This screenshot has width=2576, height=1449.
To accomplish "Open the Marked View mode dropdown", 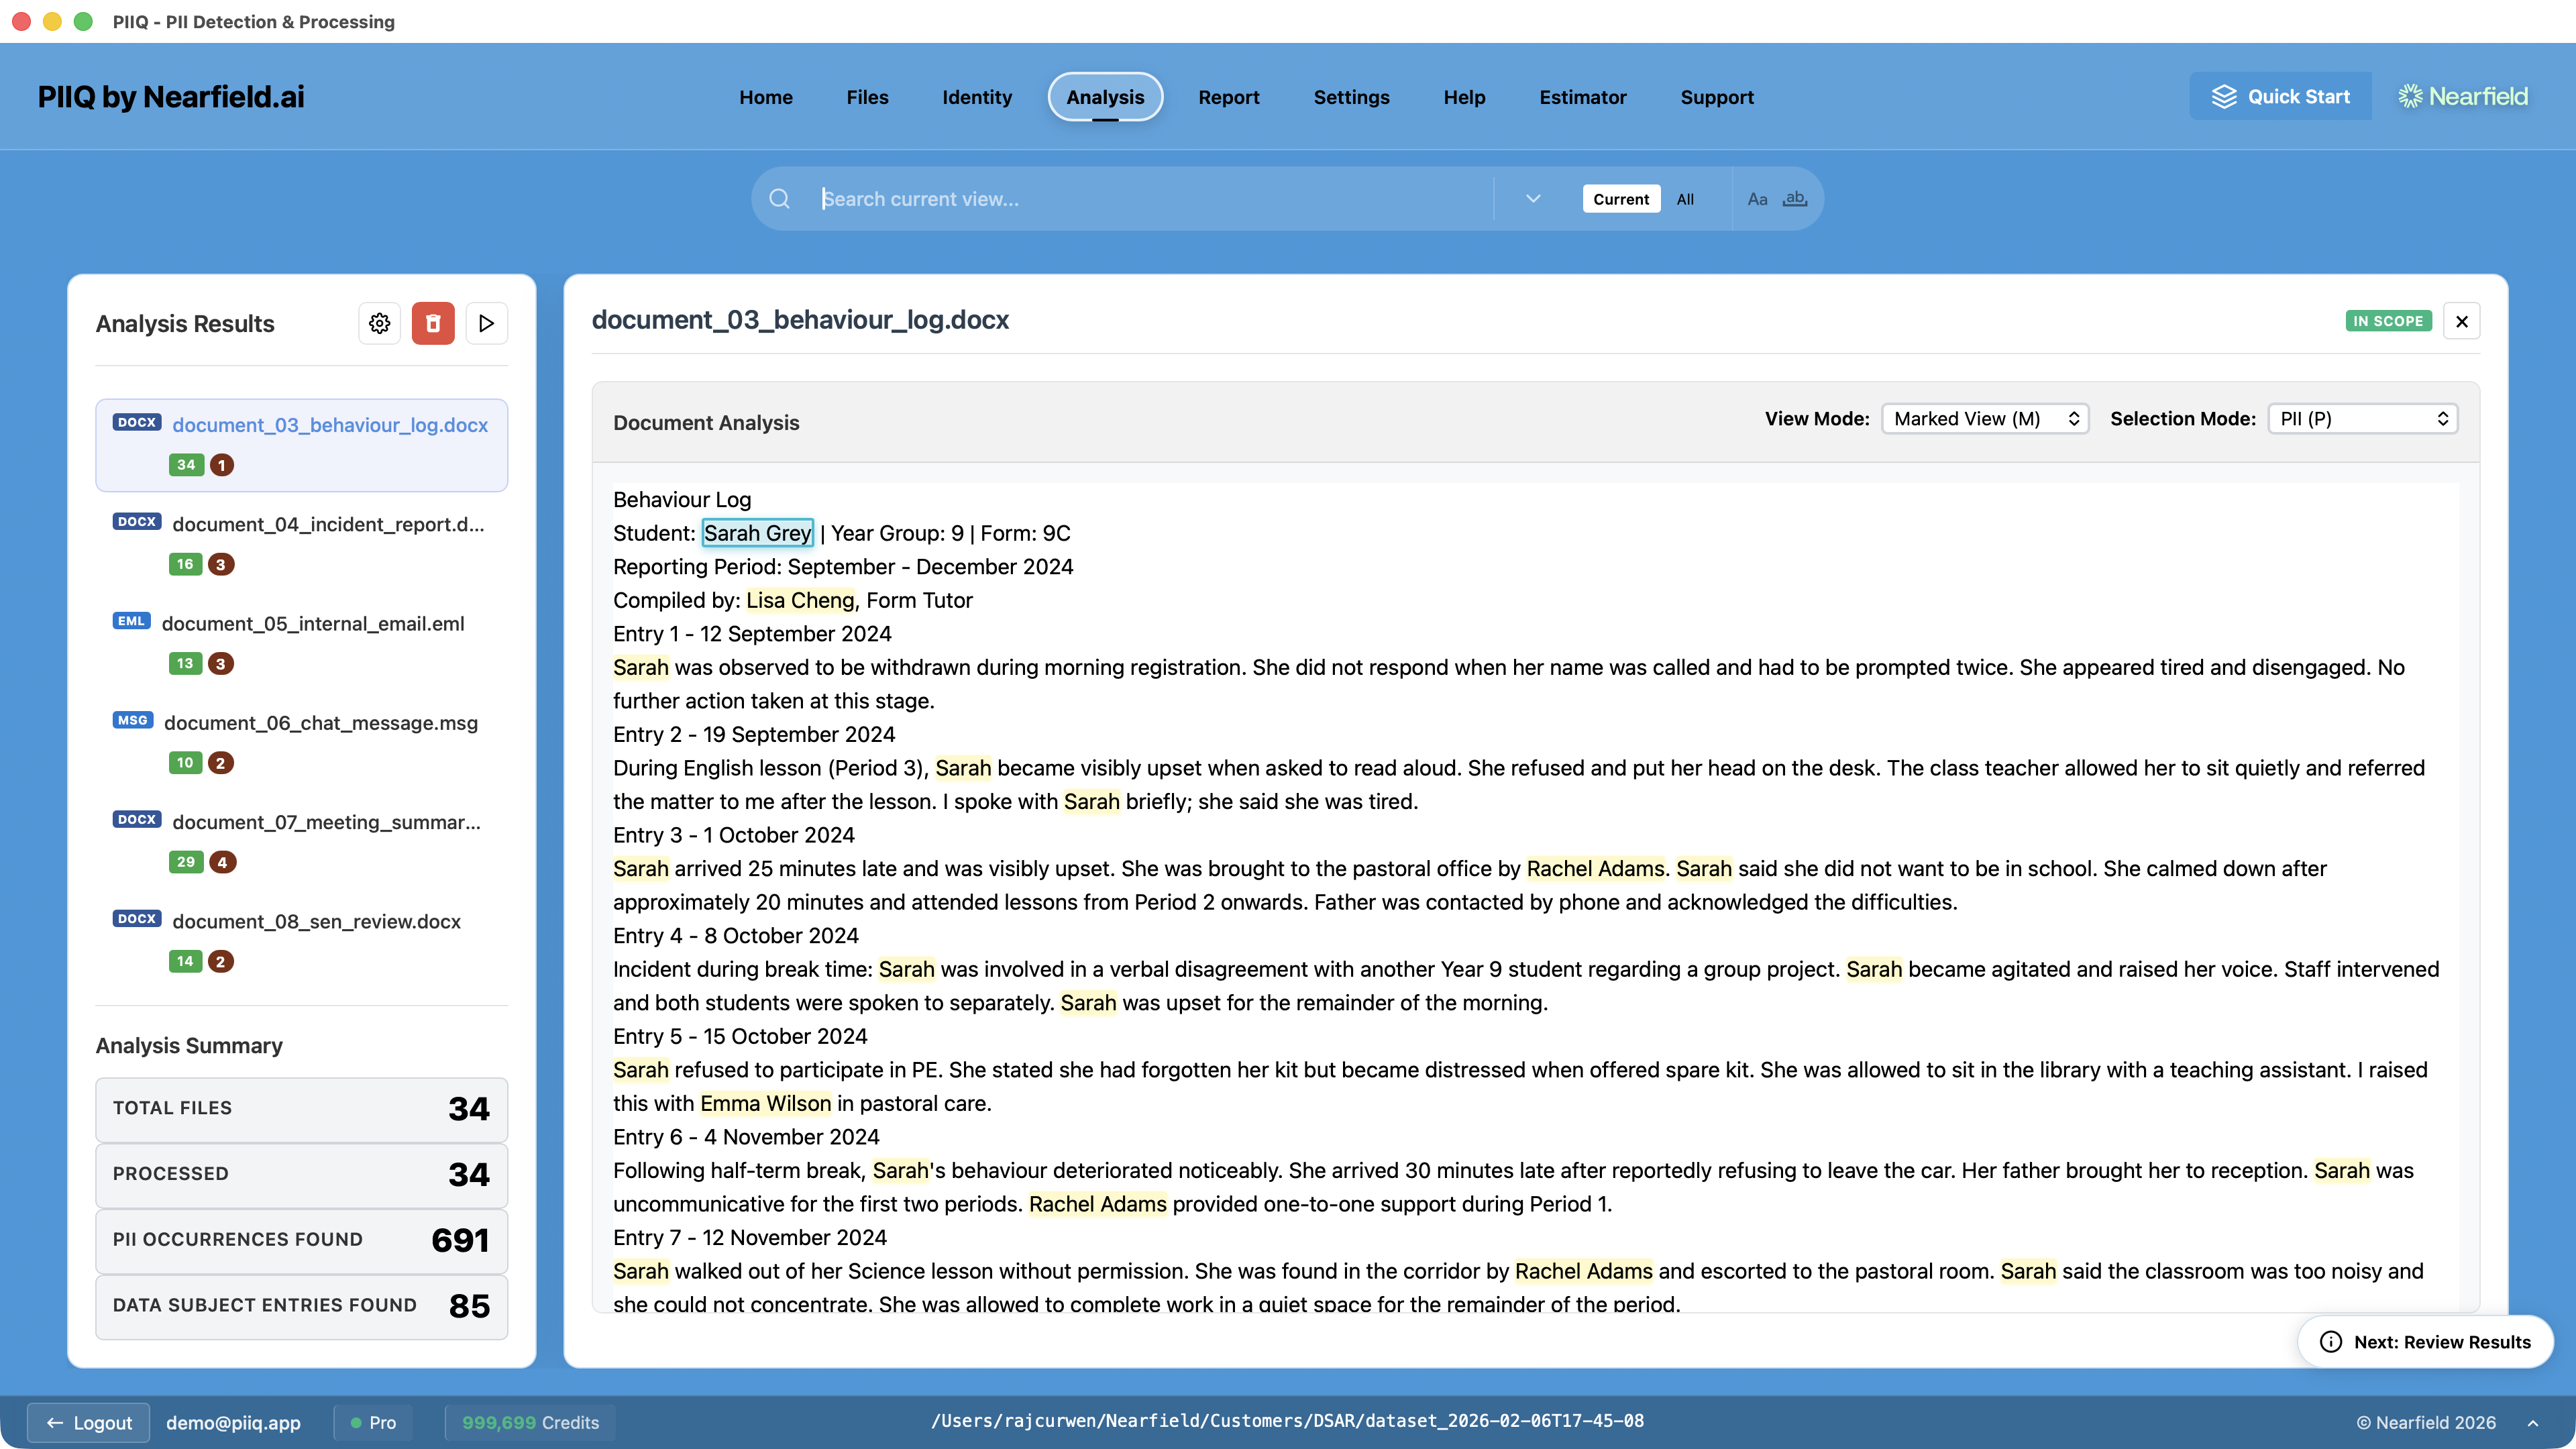I will pyautogui.click(x=1984, y=418).
